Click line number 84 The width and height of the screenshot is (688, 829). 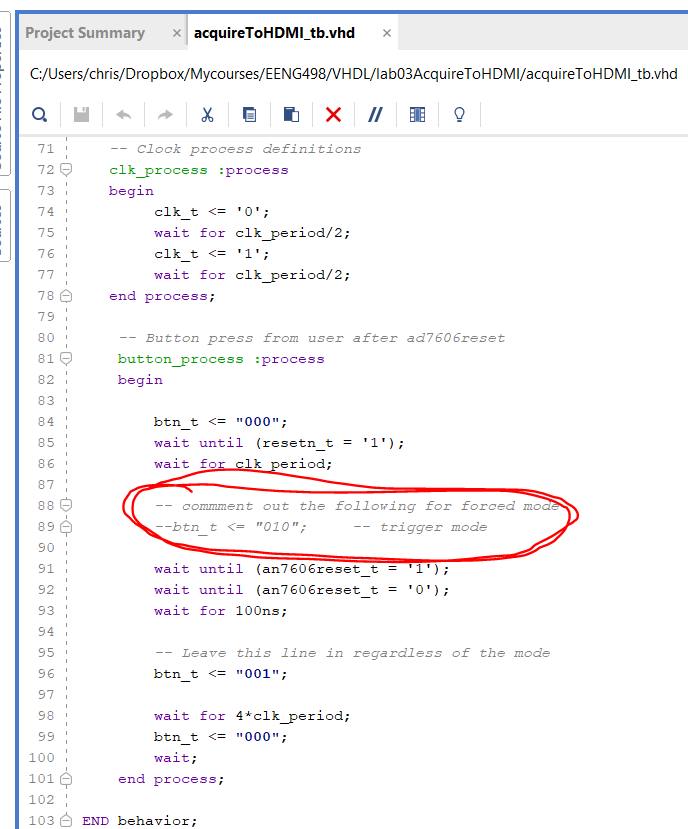point(46,421)
